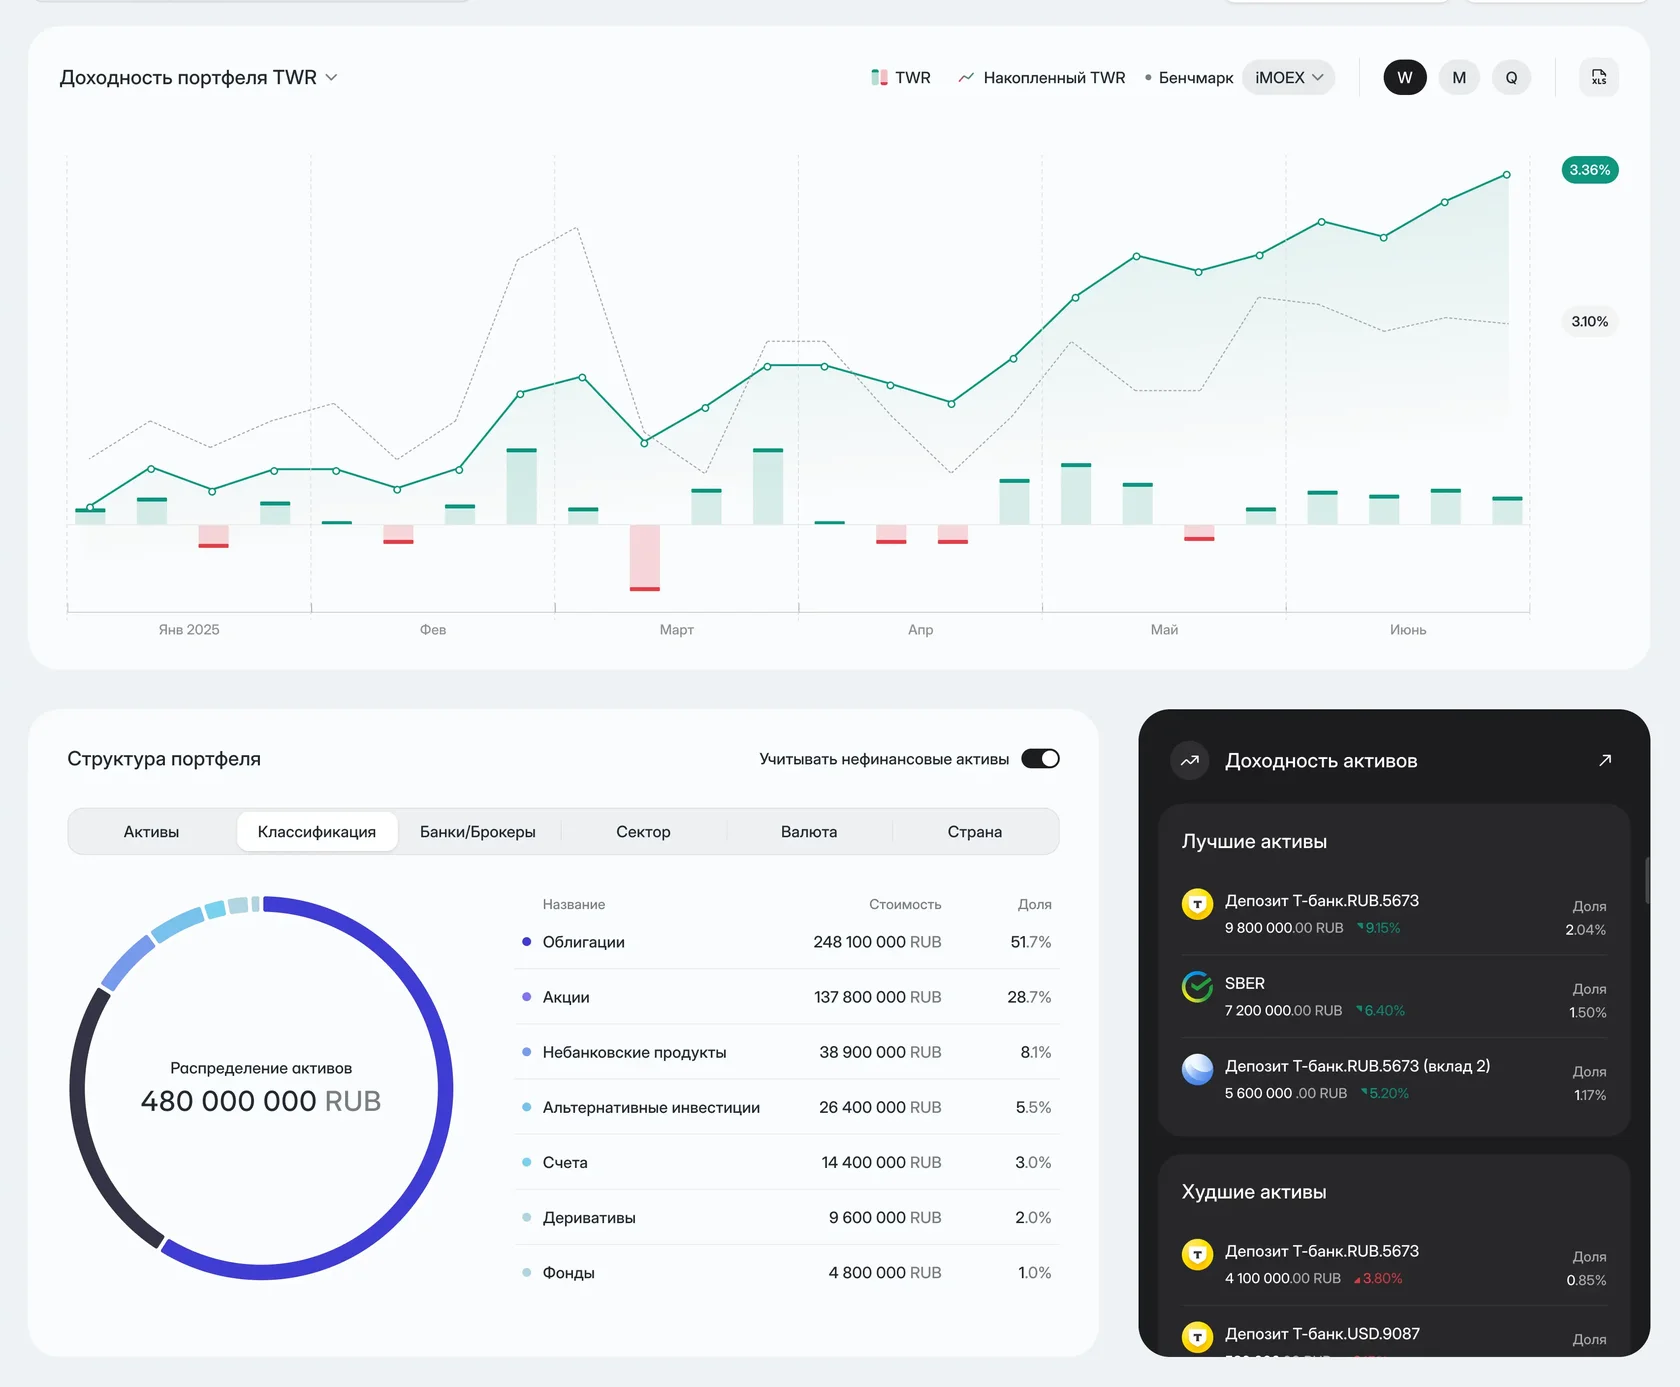Open the iMOEX benchmark dropdown
1680x1387 pixels.
click(1288, 77)
